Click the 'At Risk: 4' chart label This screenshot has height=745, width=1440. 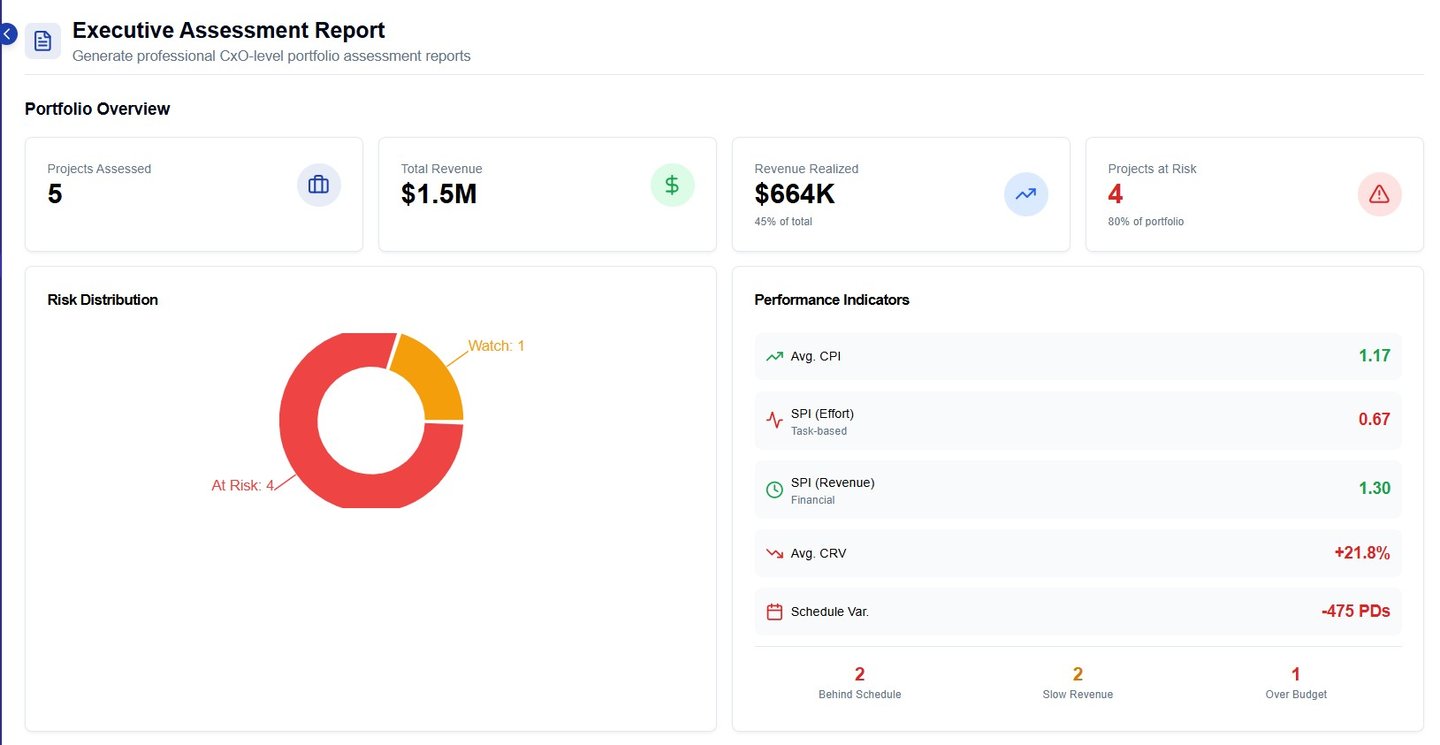242,485
